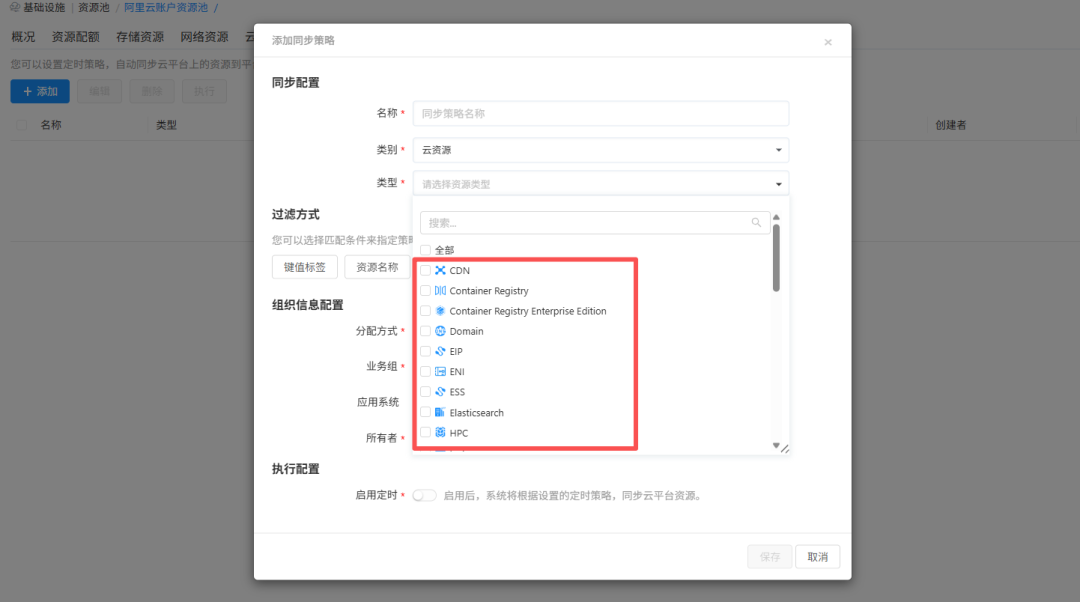Open the 类别 云资源 dropdown
This screenshot has width=1080, height=602.
click(x=600, y=150)
